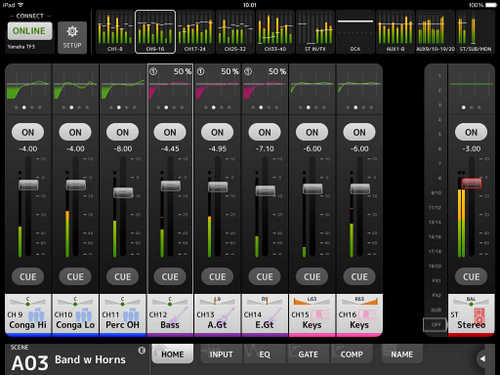Image resolution: width=500 pixels, height=375 pixels.
Task: Toggle the ON button for CH9 Conga Hi
Action: click(x=28, y=132)
